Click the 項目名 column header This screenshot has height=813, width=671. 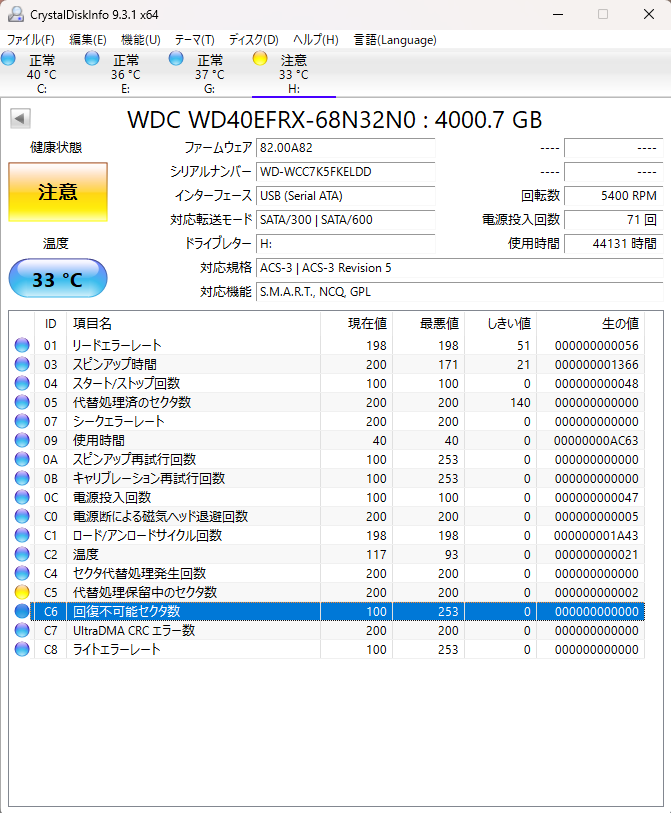[x=193, y=324]
